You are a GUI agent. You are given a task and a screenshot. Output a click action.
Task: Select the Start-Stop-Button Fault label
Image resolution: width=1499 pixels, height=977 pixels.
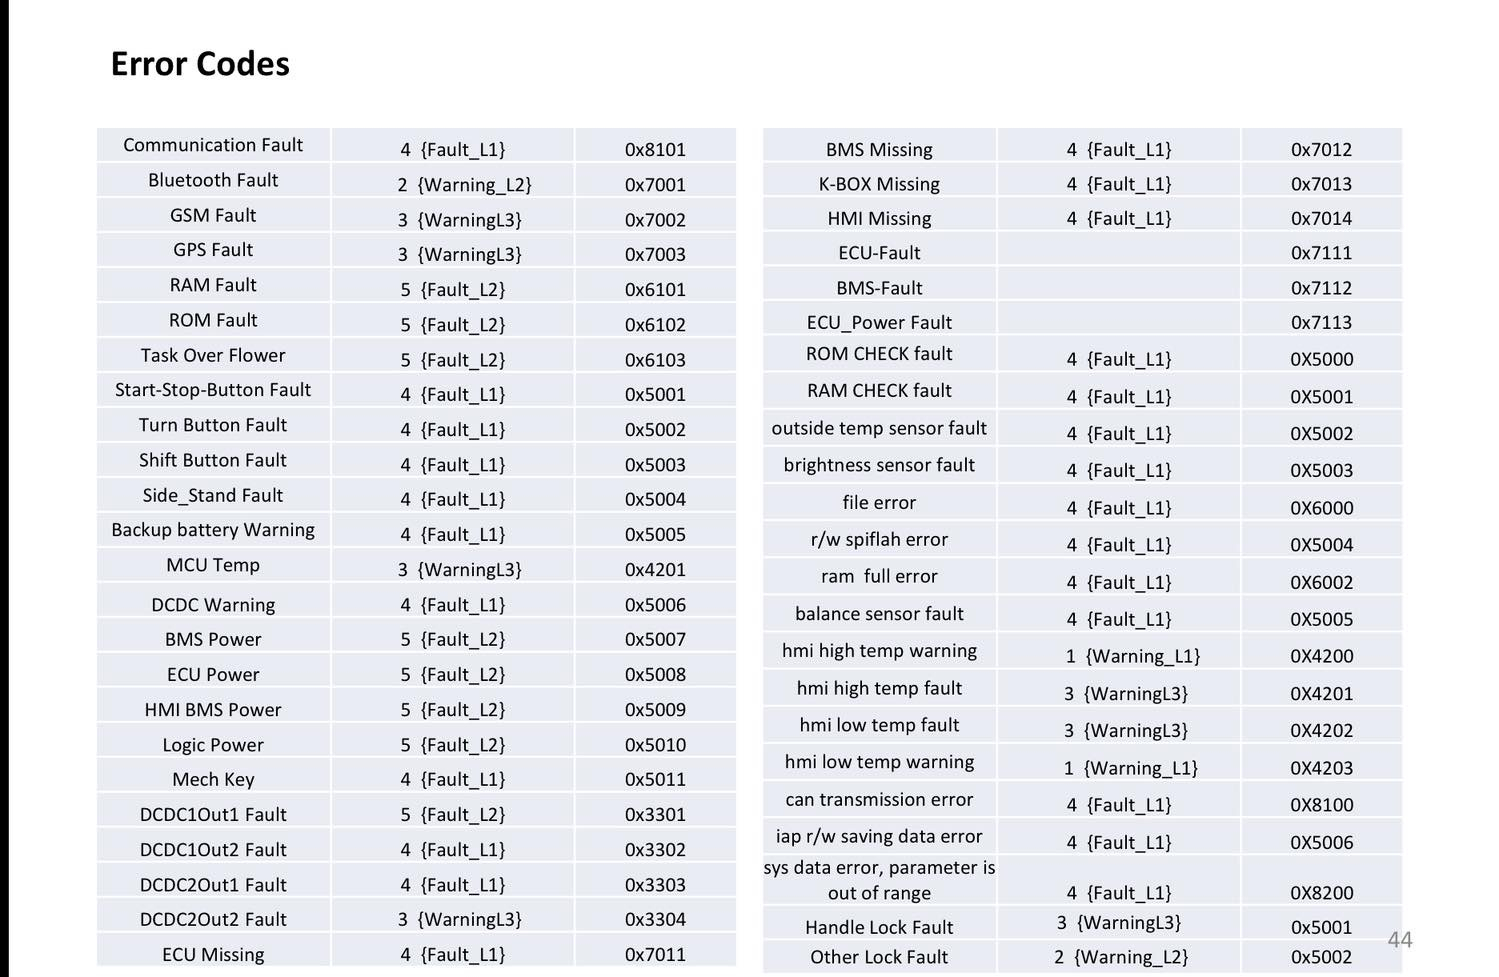coord(213,390)
